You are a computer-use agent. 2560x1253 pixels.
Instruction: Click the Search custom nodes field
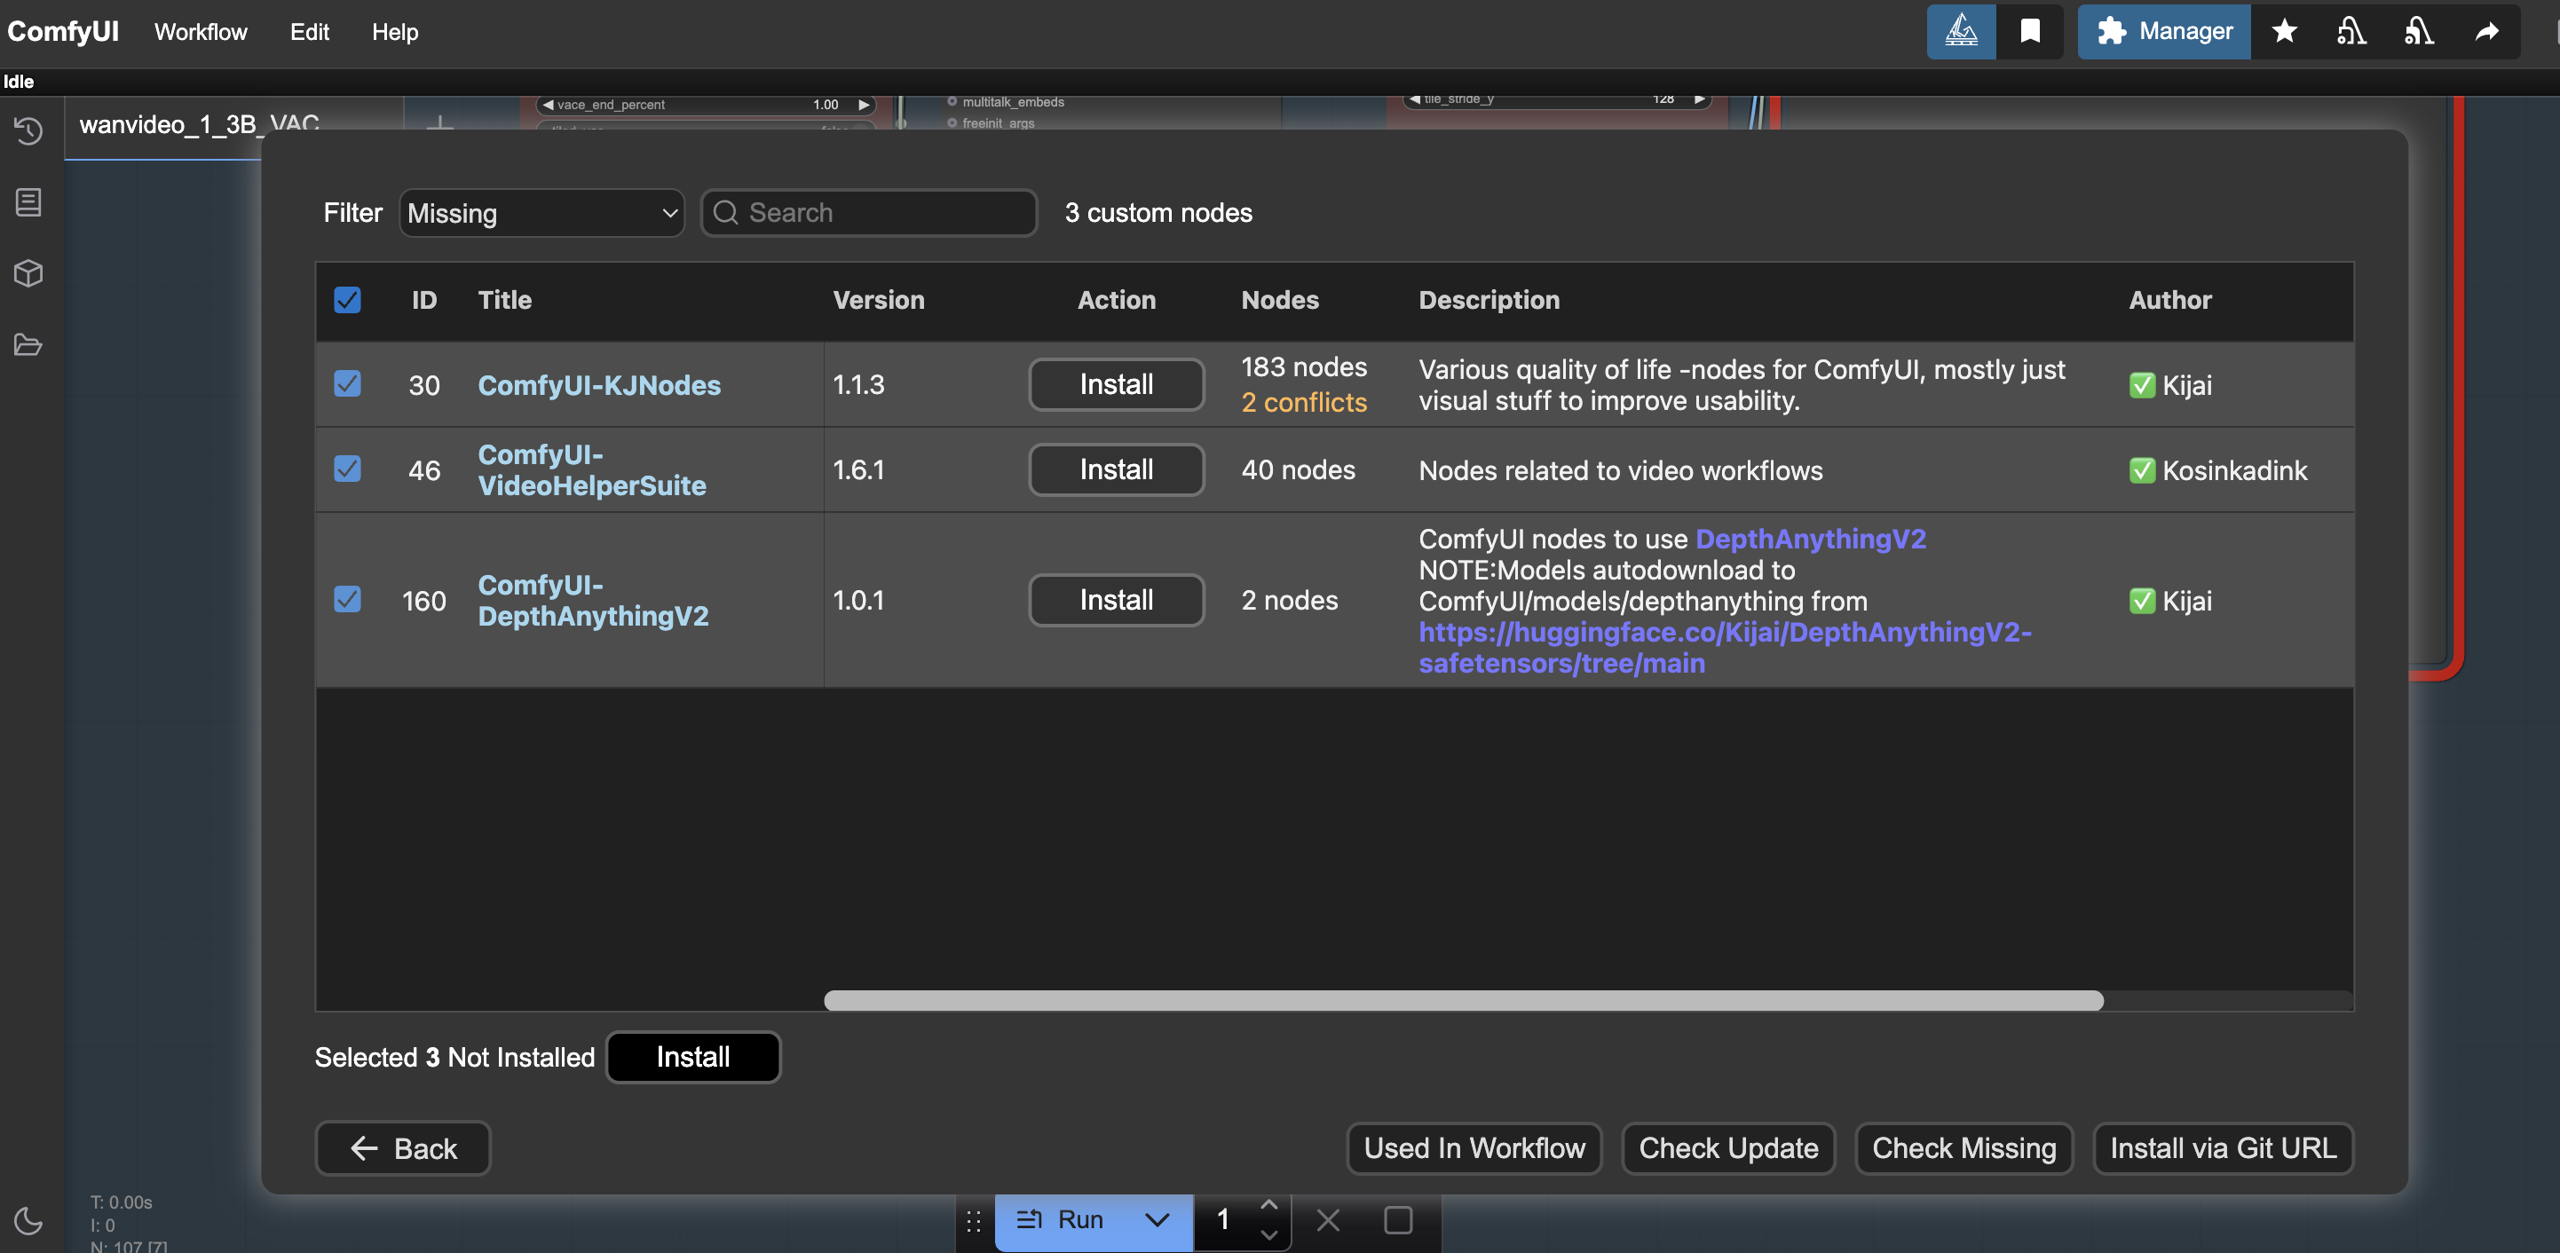869,213
